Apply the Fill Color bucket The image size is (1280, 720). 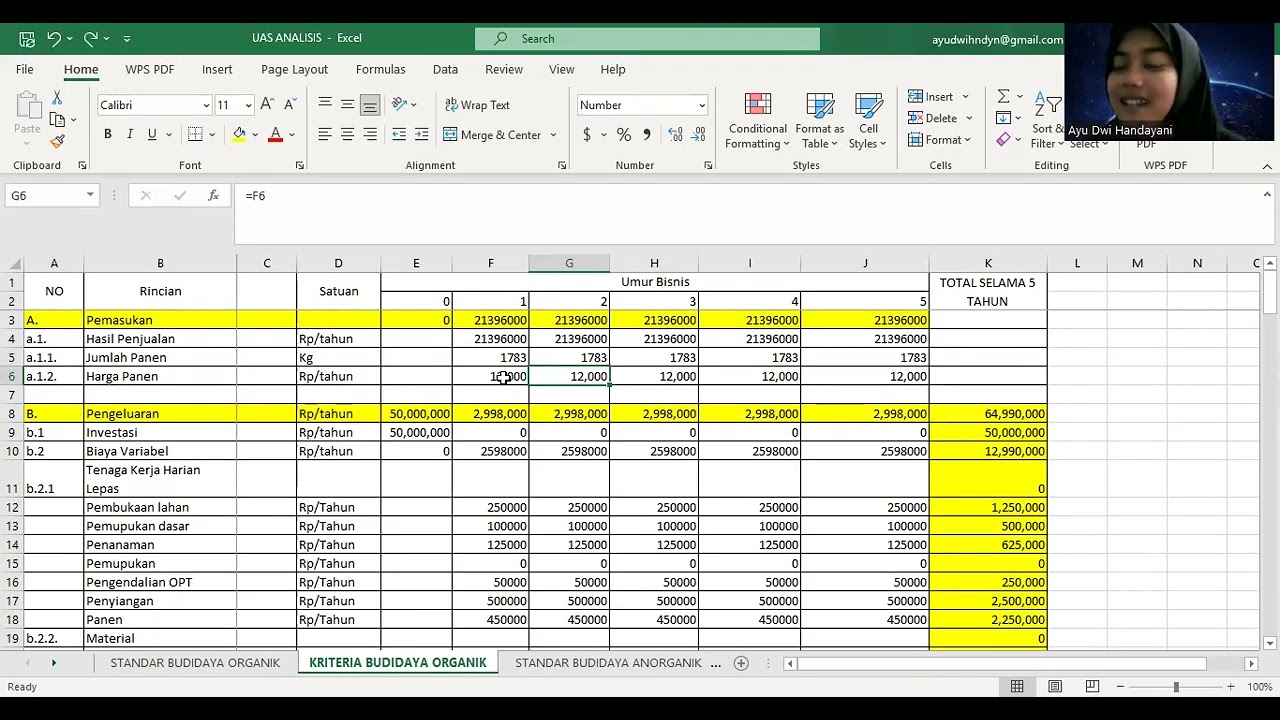239,134
